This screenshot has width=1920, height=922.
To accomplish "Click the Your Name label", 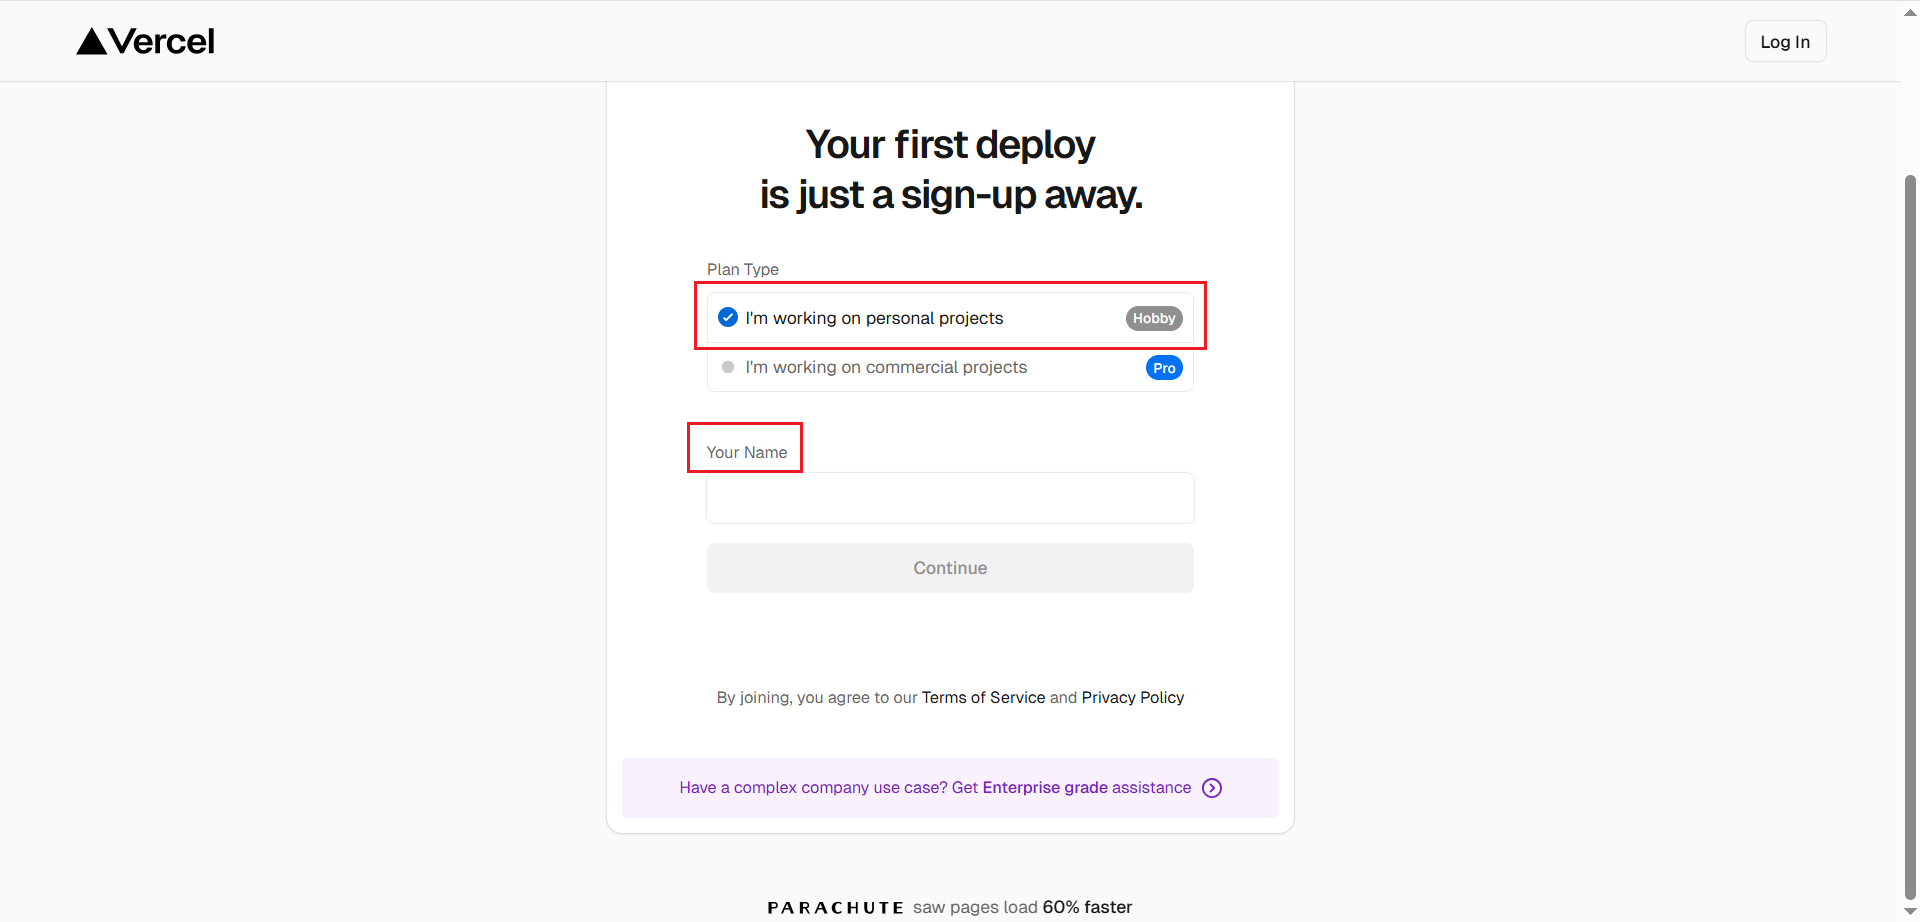I will [x=747, y=452].
